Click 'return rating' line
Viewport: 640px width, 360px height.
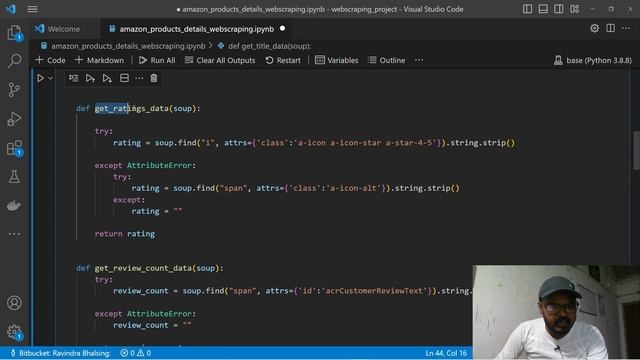coord(125,234)
